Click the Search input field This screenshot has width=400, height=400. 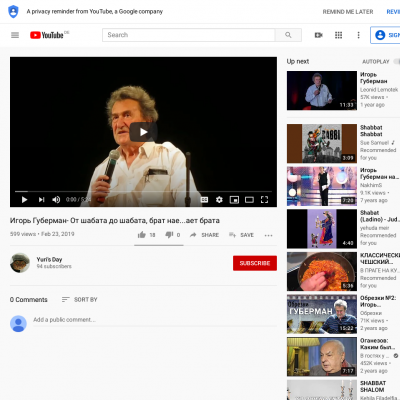coord(189,35)
